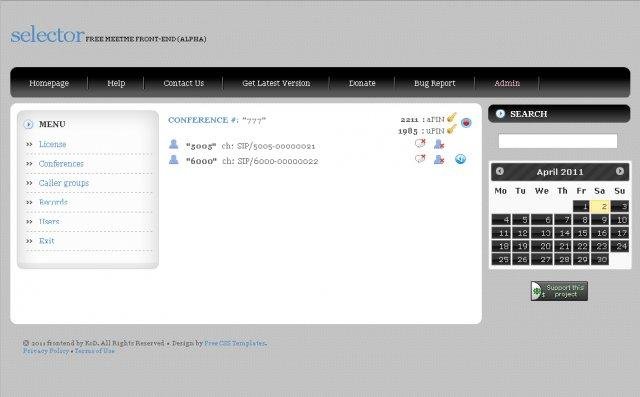Select April 15 in the calendar
The height and width of the screenshot is (397, 640).
coord(581,233)
